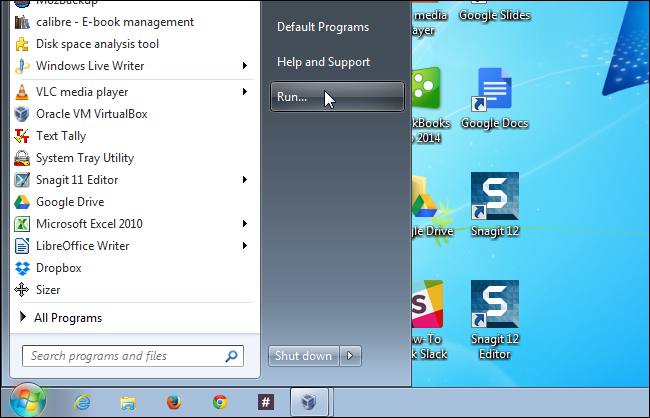650x418 pixels.
Task: Click the Snagit 11 Editor icon
Action: 22,180
